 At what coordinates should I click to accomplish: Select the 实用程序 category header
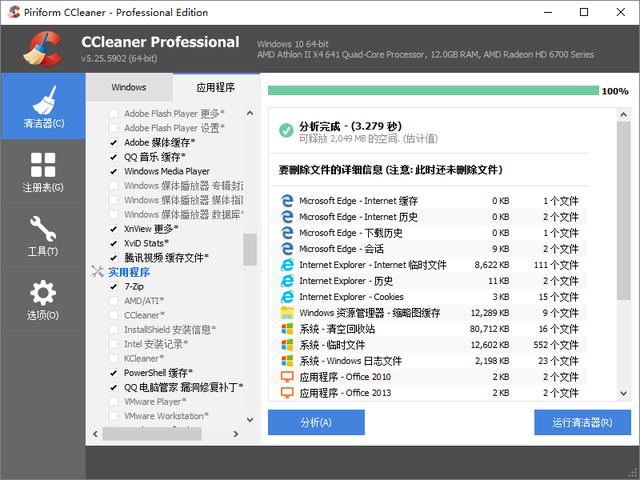[x=129, y=272]
